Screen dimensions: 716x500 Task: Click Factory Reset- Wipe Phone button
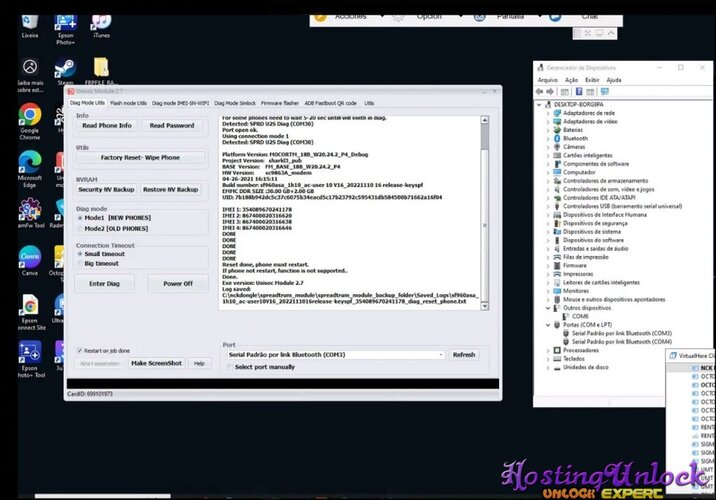pos(140,158)
